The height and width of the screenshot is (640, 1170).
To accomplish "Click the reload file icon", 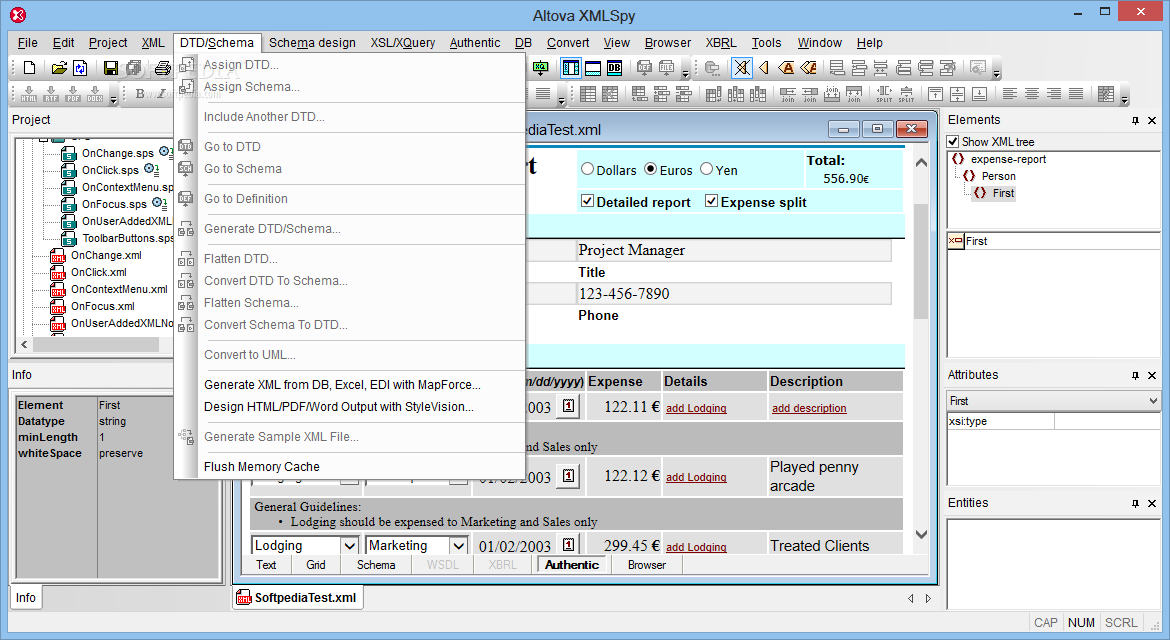I will click(x=80, y=68).
